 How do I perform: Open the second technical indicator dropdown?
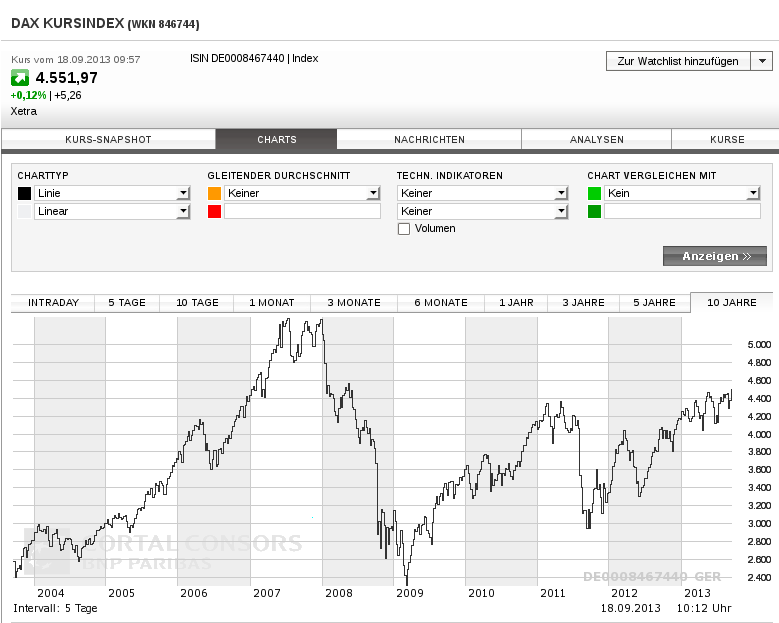pyautogui.click(x=483, y=211)
